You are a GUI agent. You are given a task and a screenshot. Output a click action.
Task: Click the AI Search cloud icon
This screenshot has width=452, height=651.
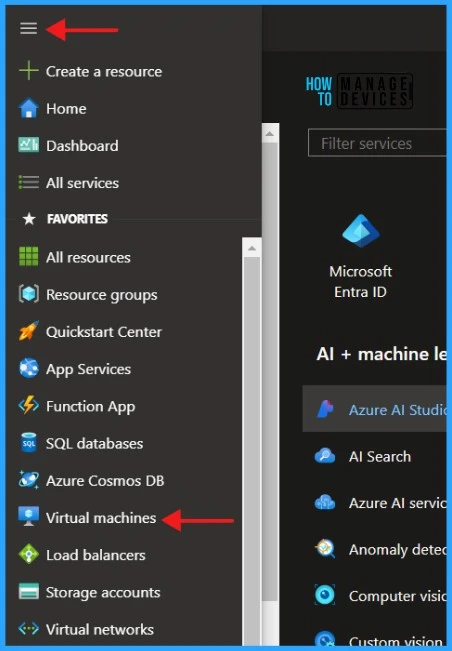pyautogui.click(x=325, y=456)
